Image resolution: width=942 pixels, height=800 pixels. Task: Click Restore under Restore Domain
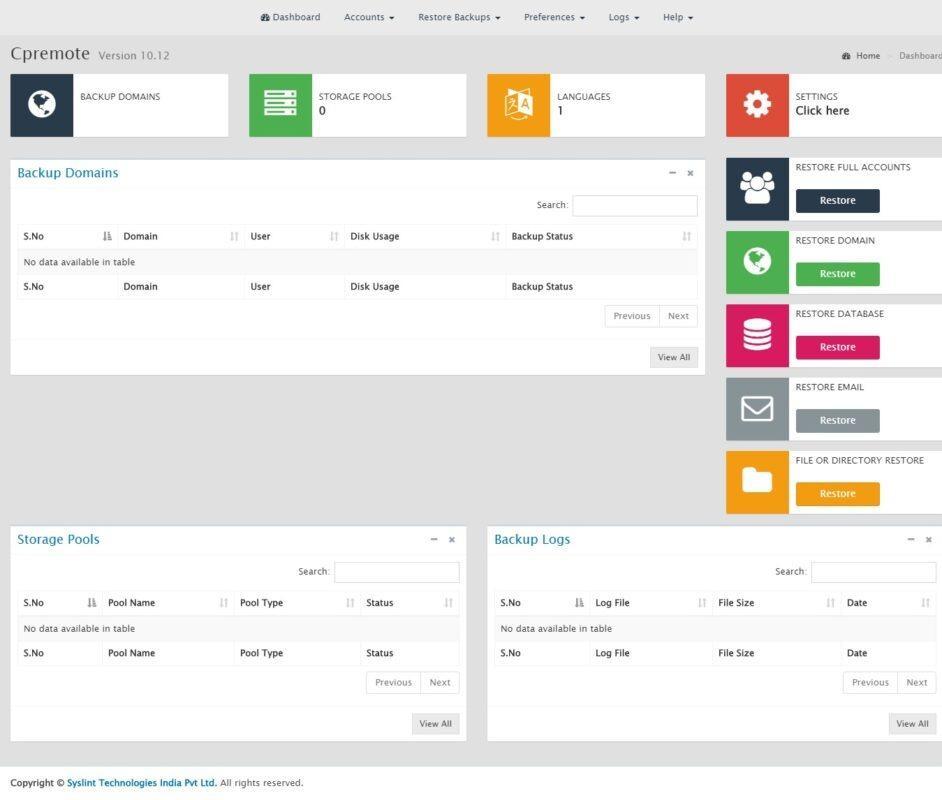(x=837, y=274)
